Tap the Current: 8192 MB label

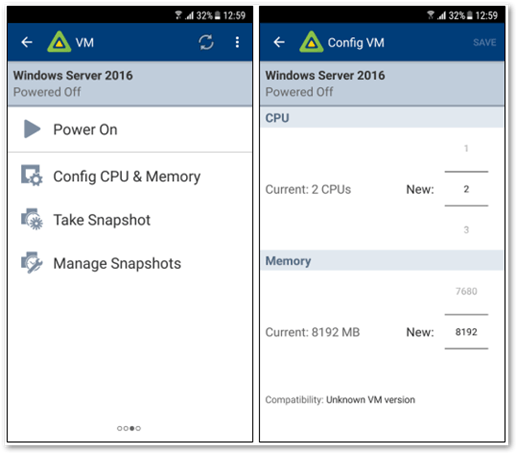point(312,332)
